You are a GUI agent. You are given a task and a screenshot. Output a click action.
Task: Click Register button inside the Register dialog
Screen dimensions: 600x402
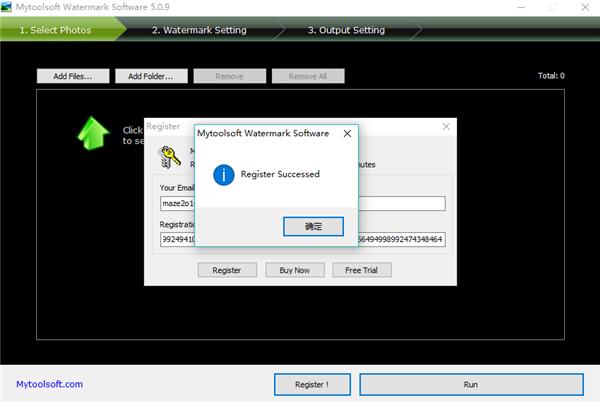pos(227,270)
